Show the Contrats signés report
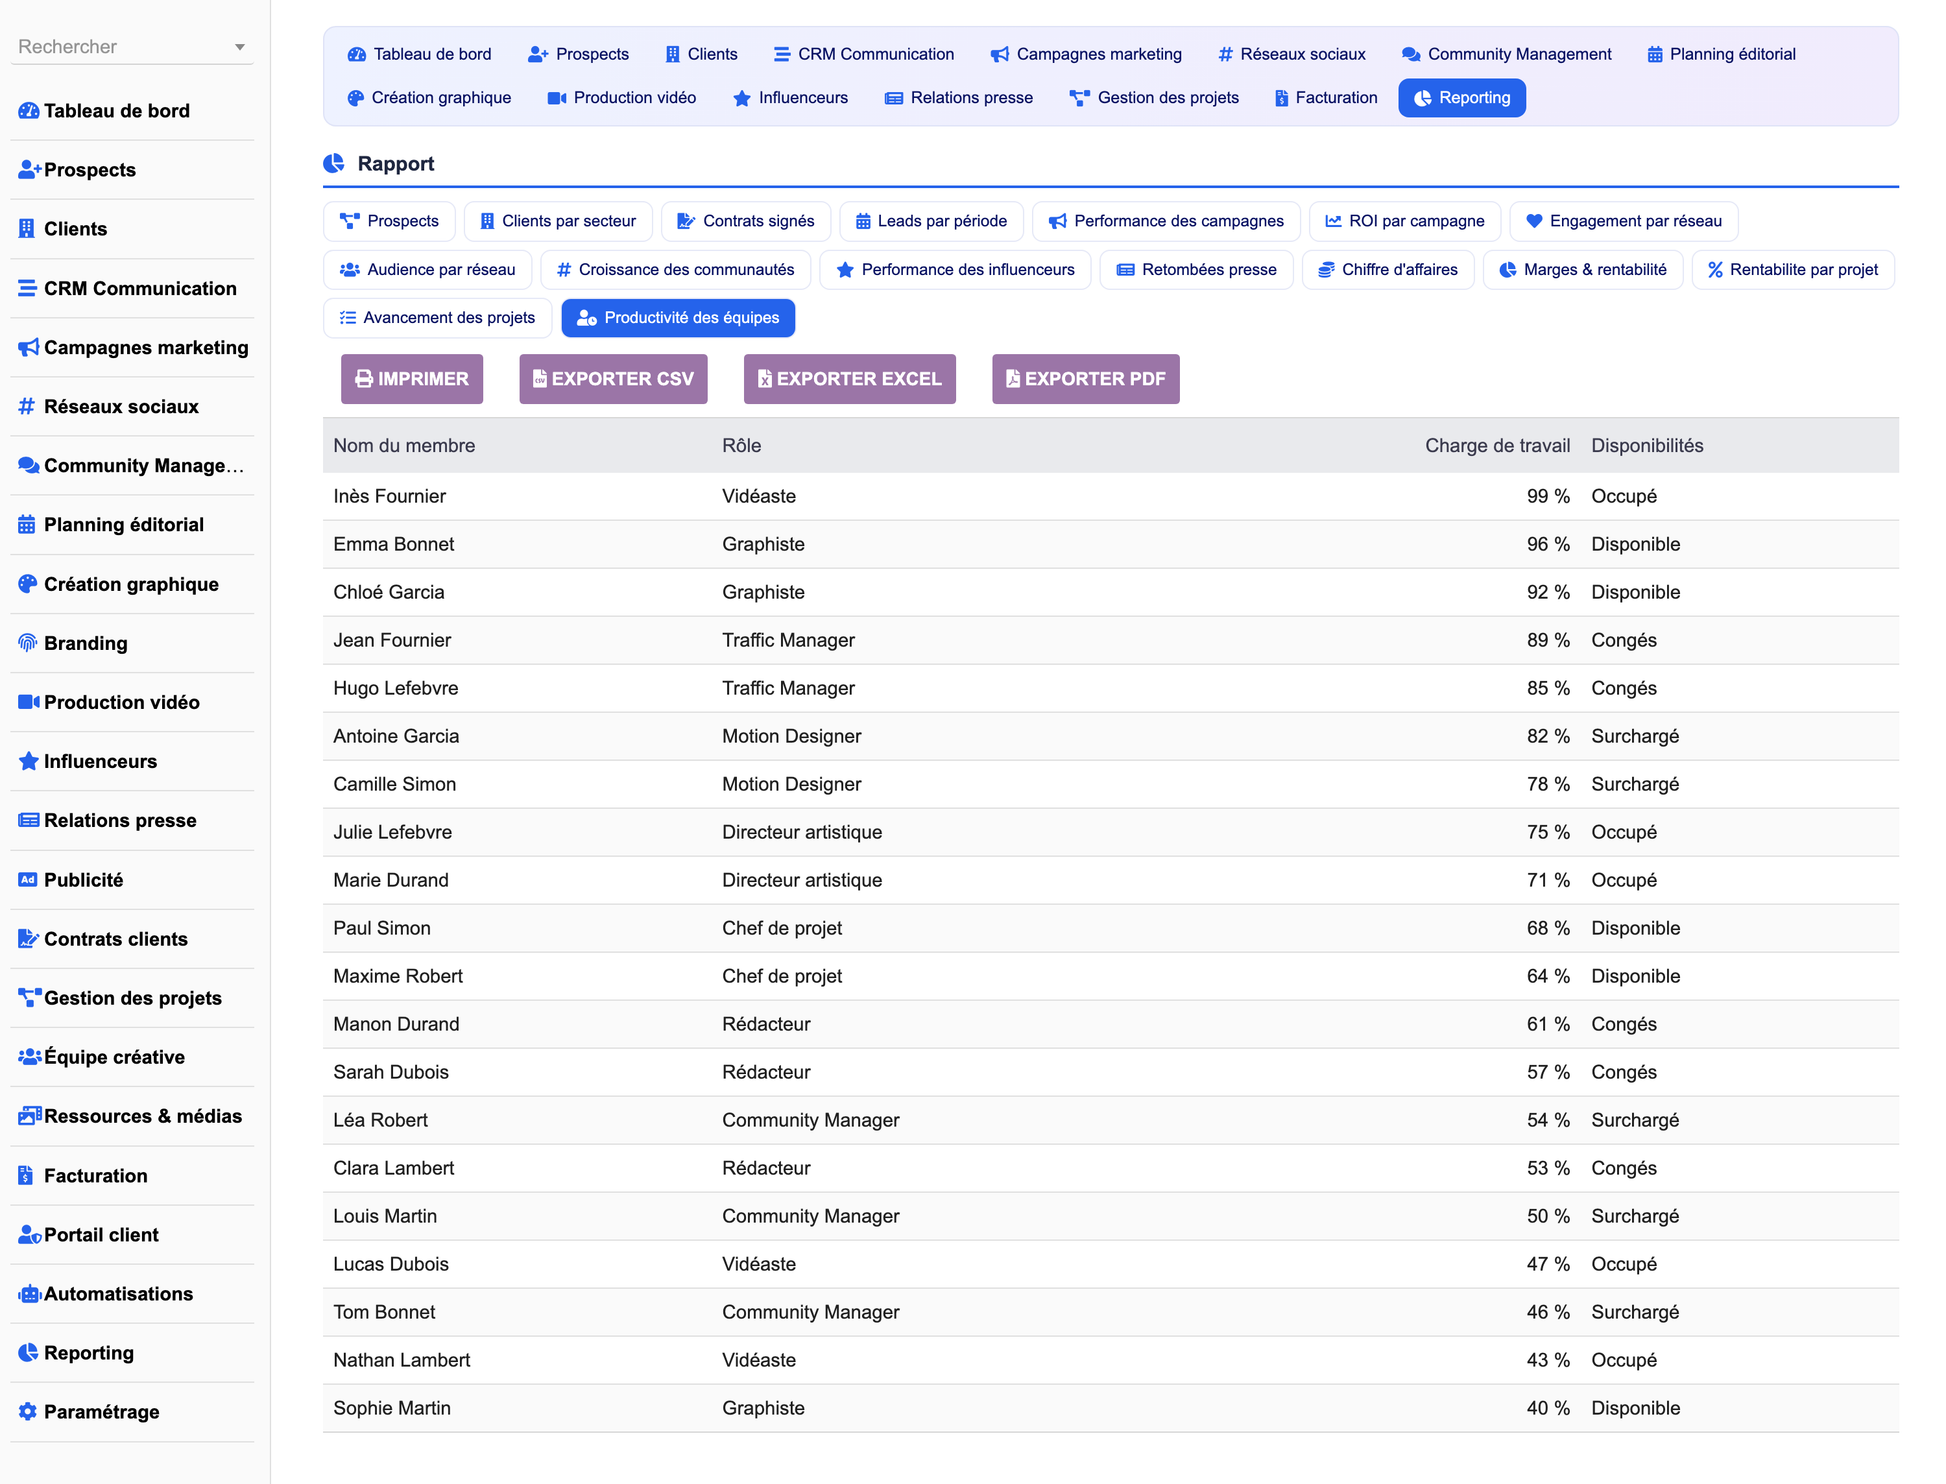Image resolution: width=1946 pixels, height=1484 pixels. coord(746,221)
